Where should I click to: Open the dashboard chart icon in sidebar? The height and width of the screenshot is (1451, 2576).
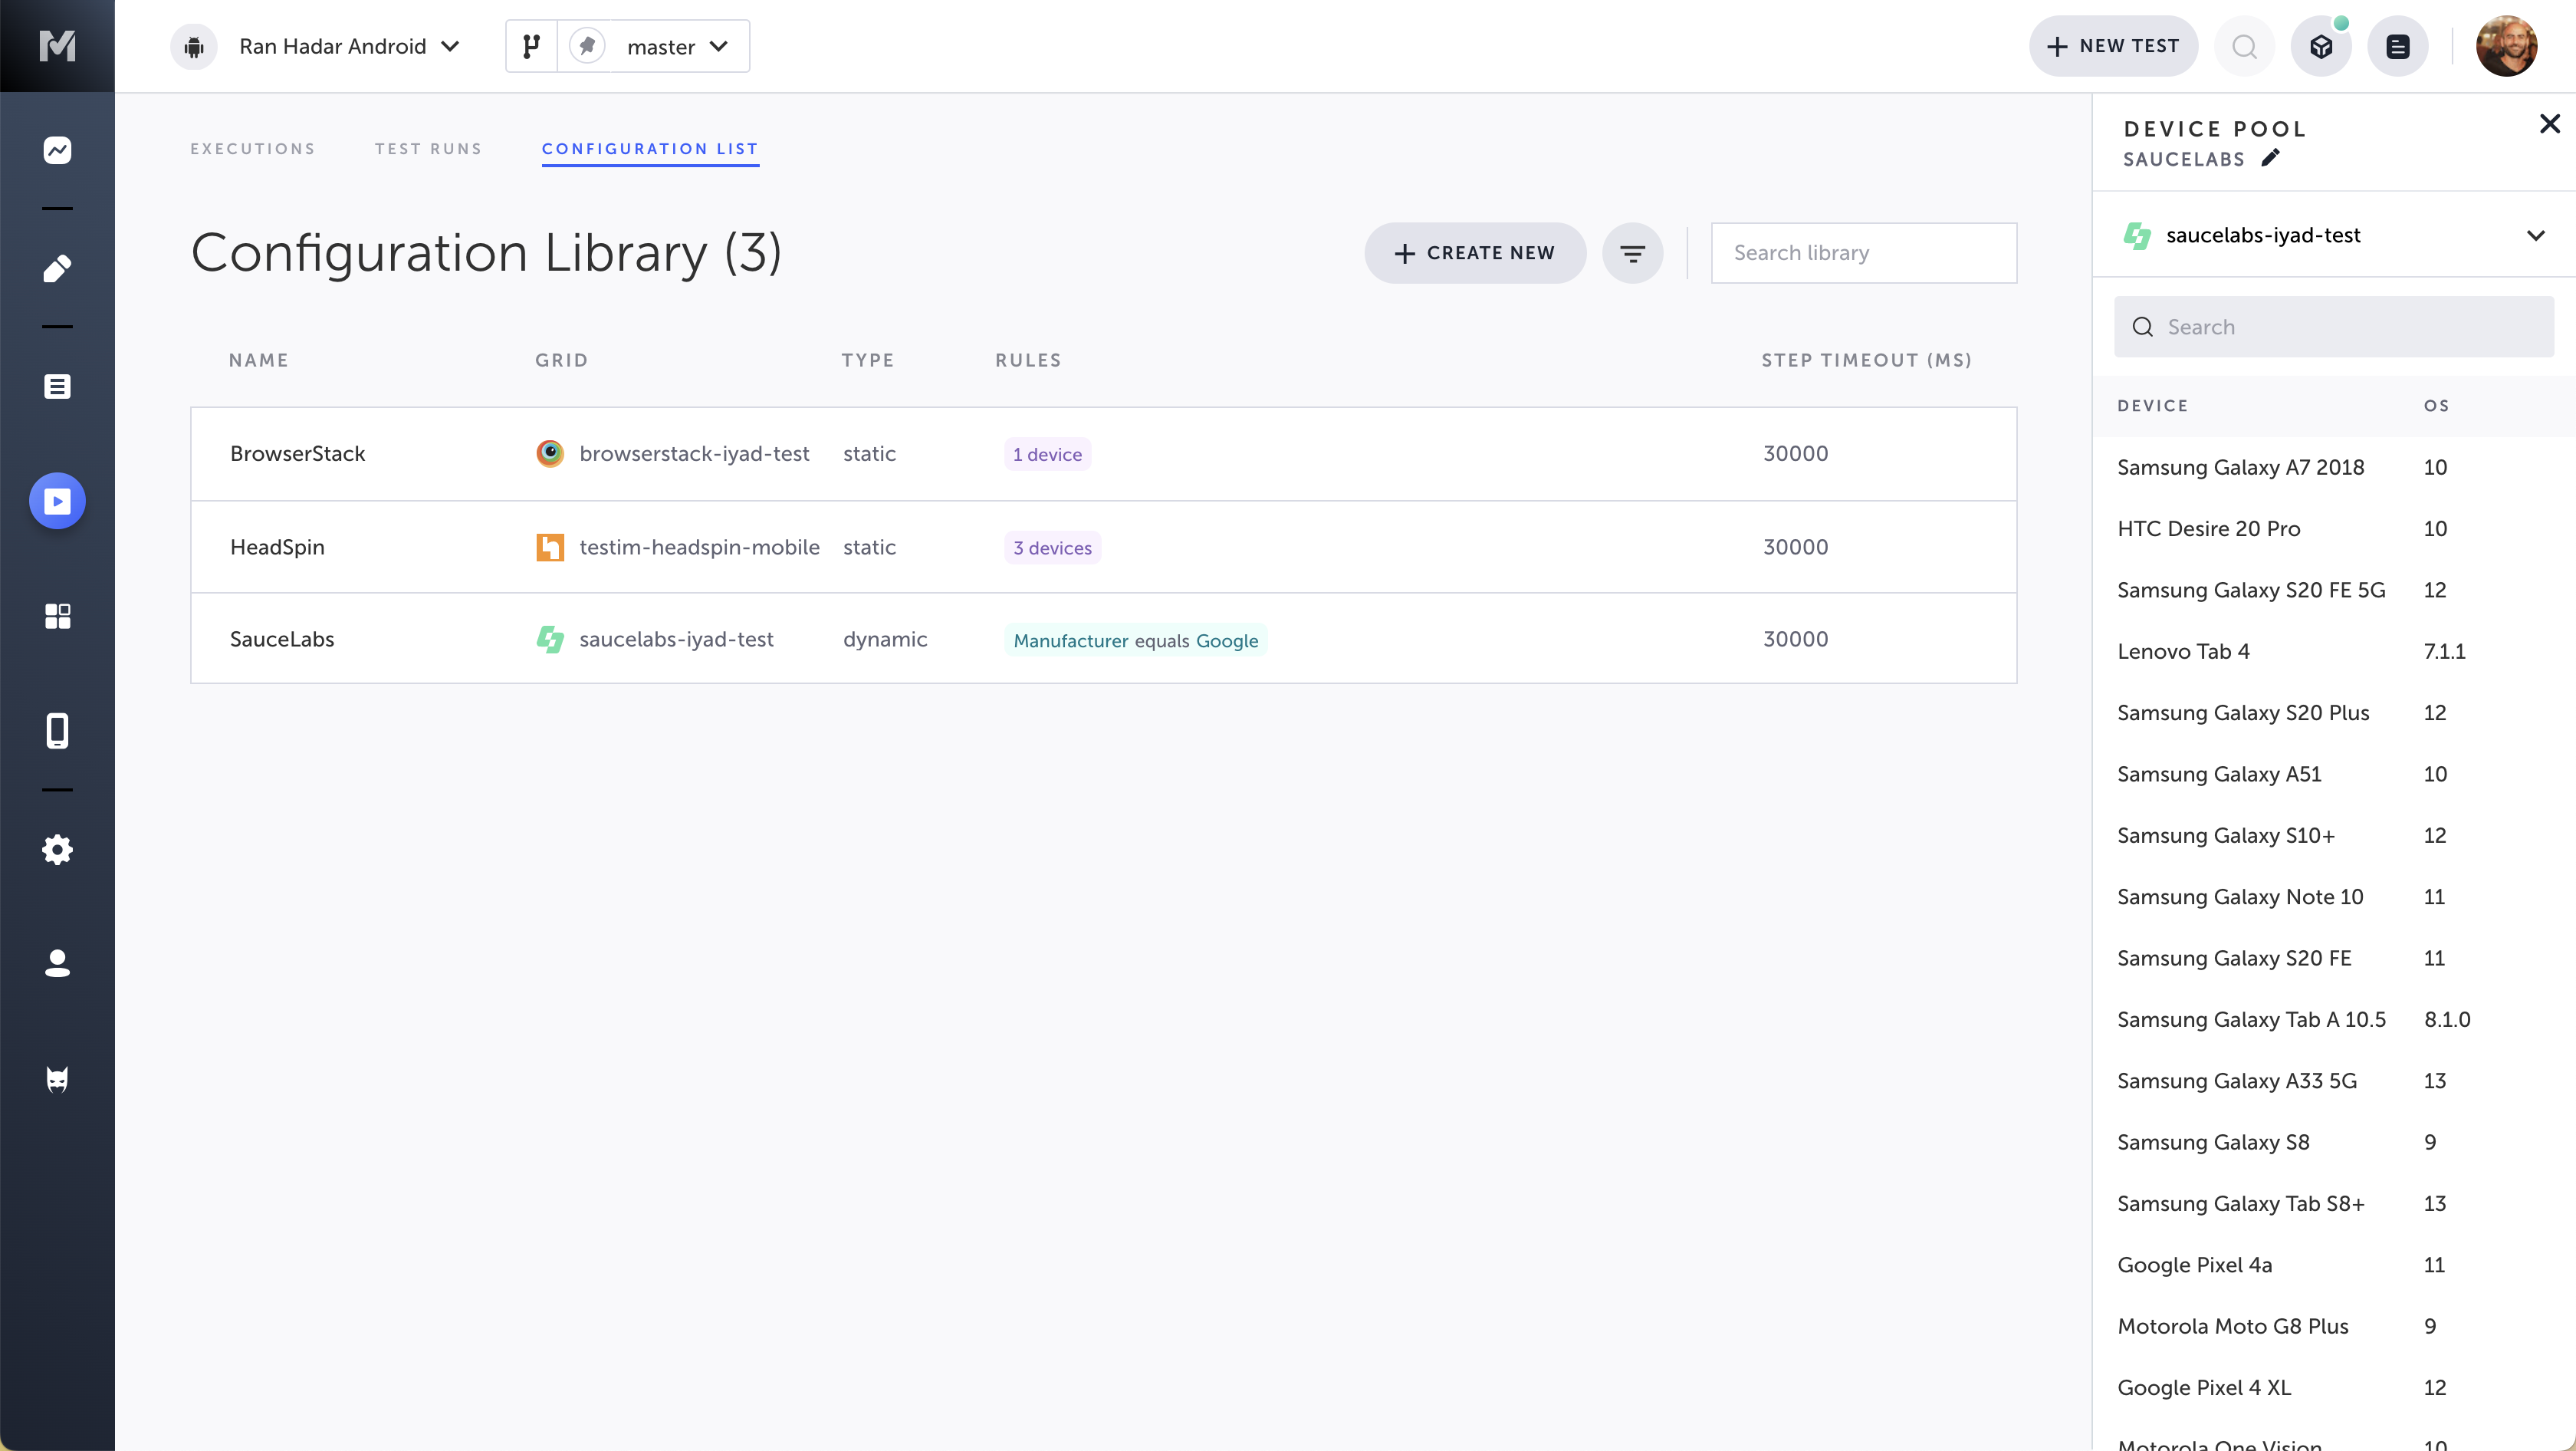click(57, 150)
